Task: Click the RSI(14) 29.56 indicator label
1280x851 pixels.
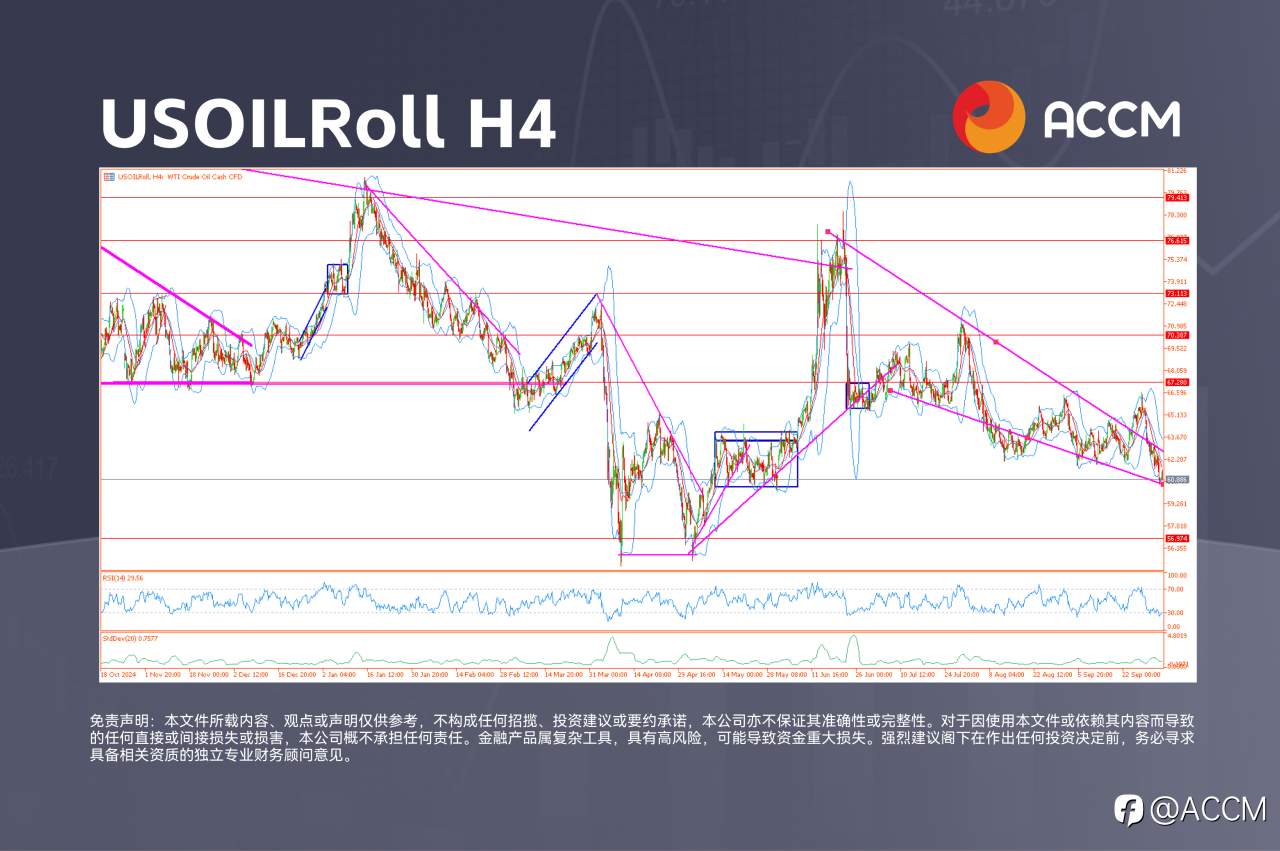Action: pos(123,578)
